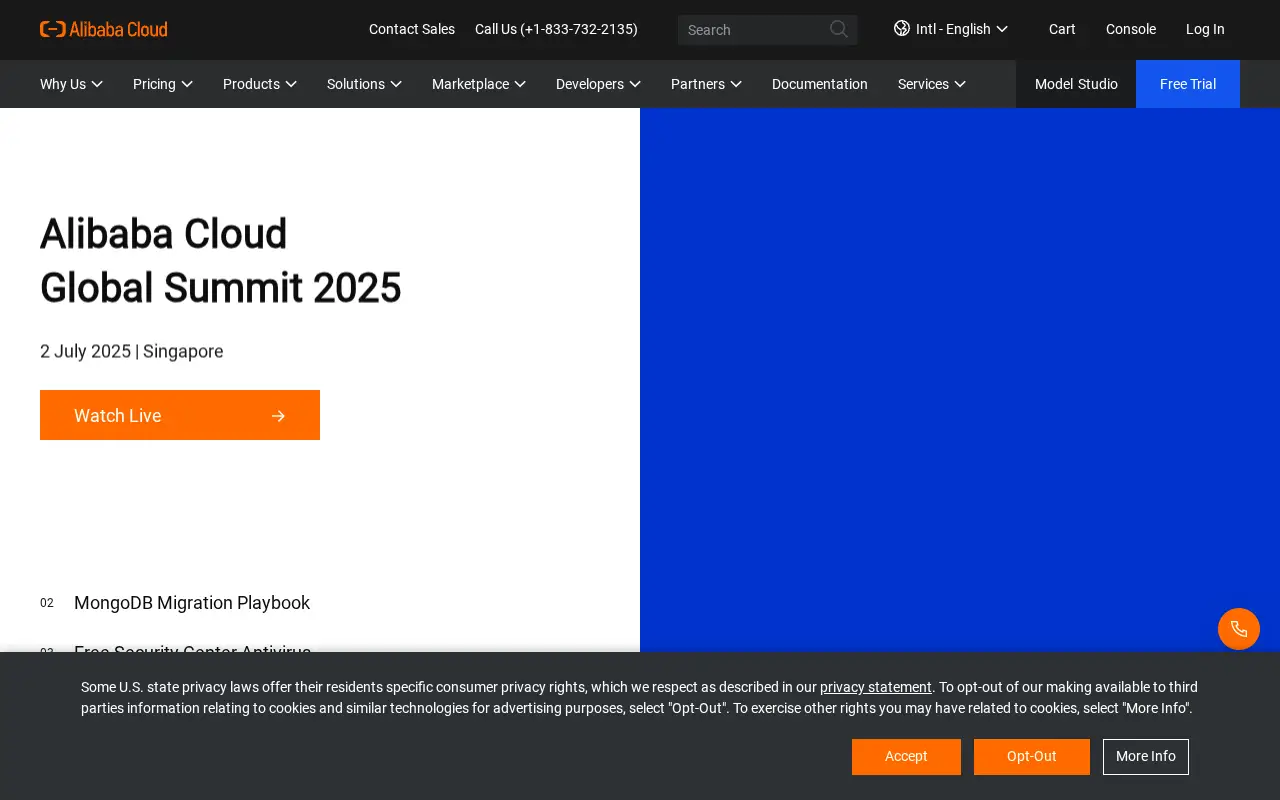Image resolution: width=1280 pixels, height=800 pixels.
Task: Open the Documentation menu item
Action: pyautogui.click(x=820, y=84)
